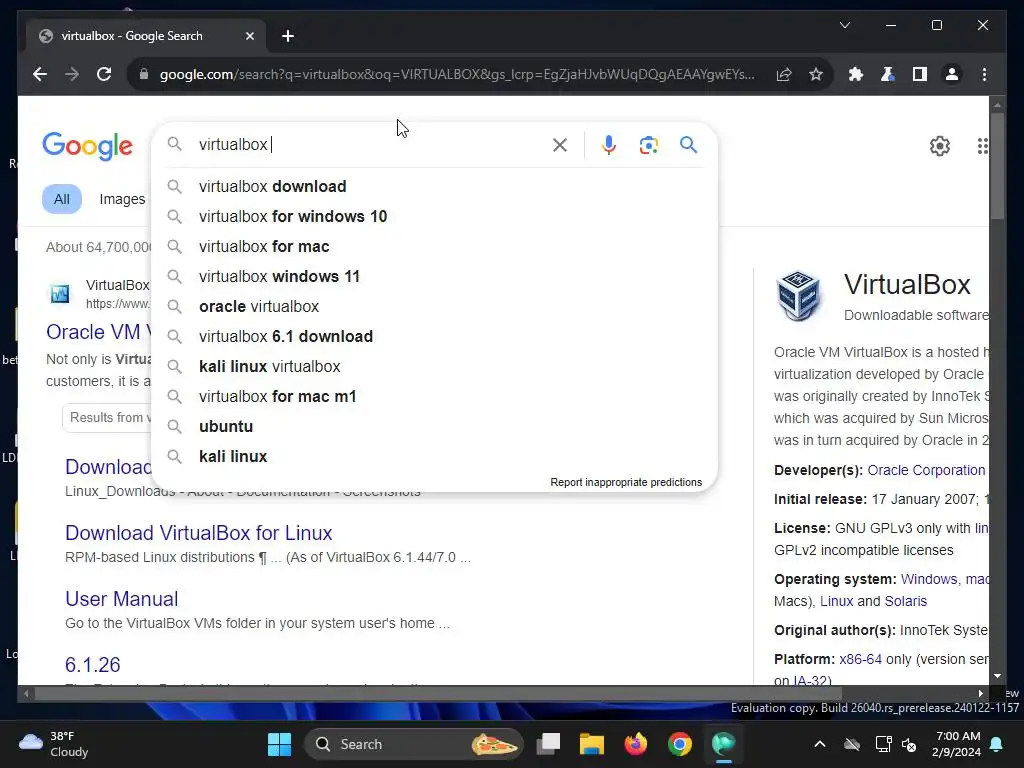This screenshot has height=768, width=1024.
Task: View site info lock icon
Action: coord(144,74)
